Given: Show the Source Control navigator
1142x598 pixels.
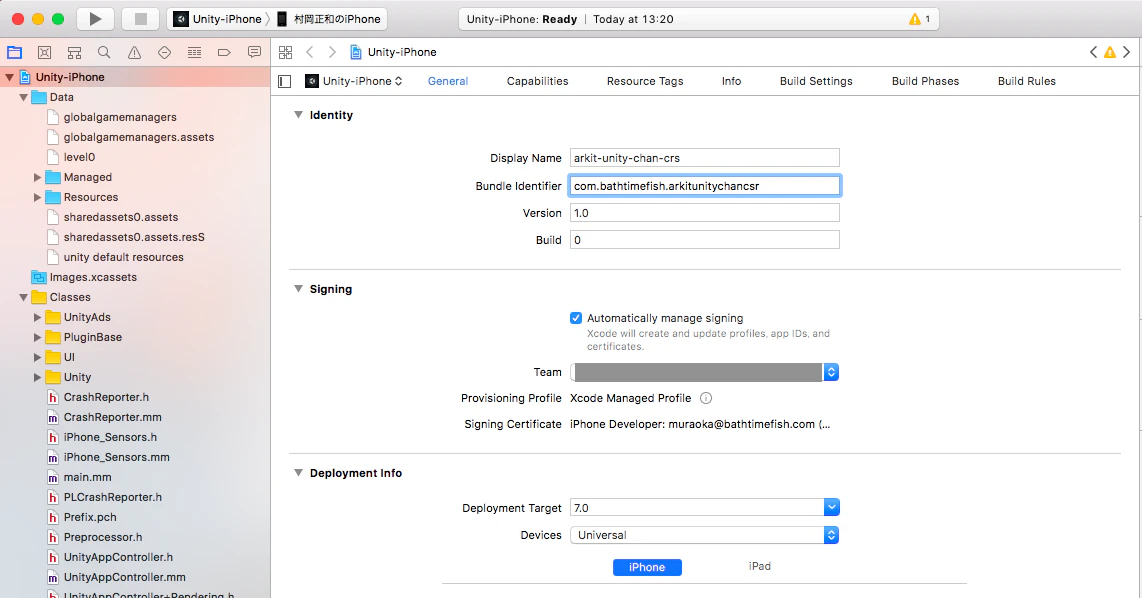Looking at the screenshot, I should click(x=44, y=52).
